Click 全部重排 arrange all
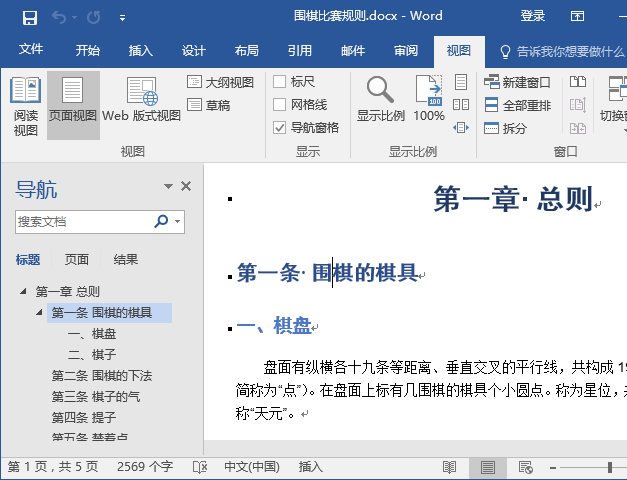Image resolution: width=627 pixels, height=480 pixels. [517, 105]
